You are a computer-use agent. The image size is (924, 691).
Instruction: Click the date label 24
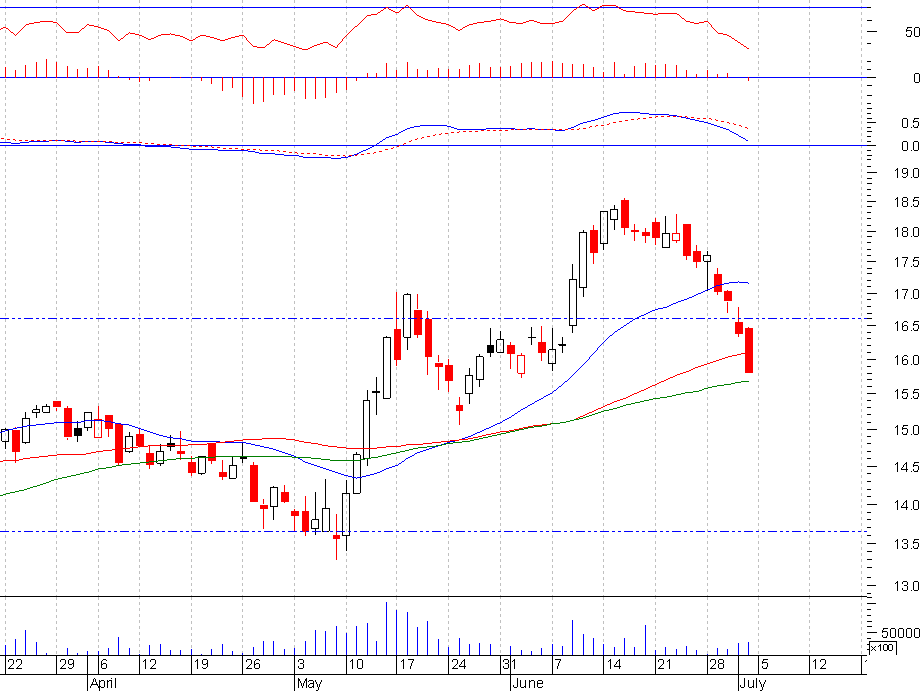pyautogui.click(x=458, y=664)
